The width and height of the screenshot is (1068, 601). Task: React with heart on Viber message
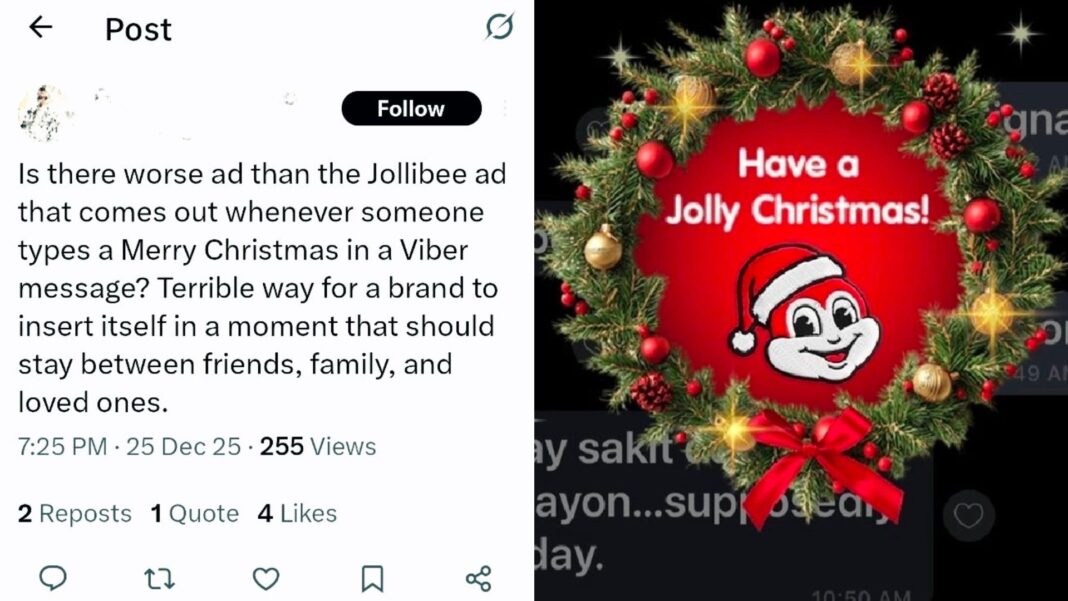(968, 516)
